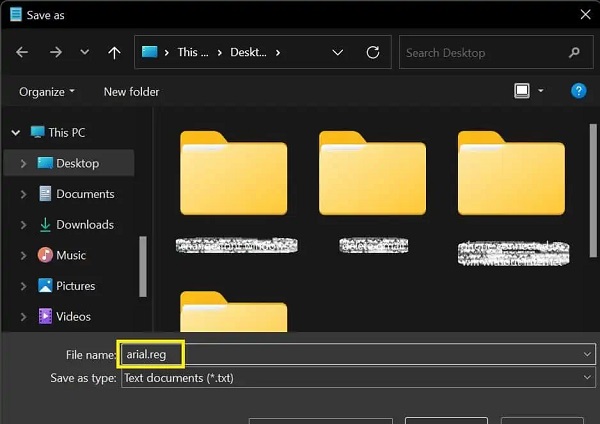Image resolution: width=600 pixels, height=424 pixels.
Task: Click the search magnifier icon
Action: (574, 52)
